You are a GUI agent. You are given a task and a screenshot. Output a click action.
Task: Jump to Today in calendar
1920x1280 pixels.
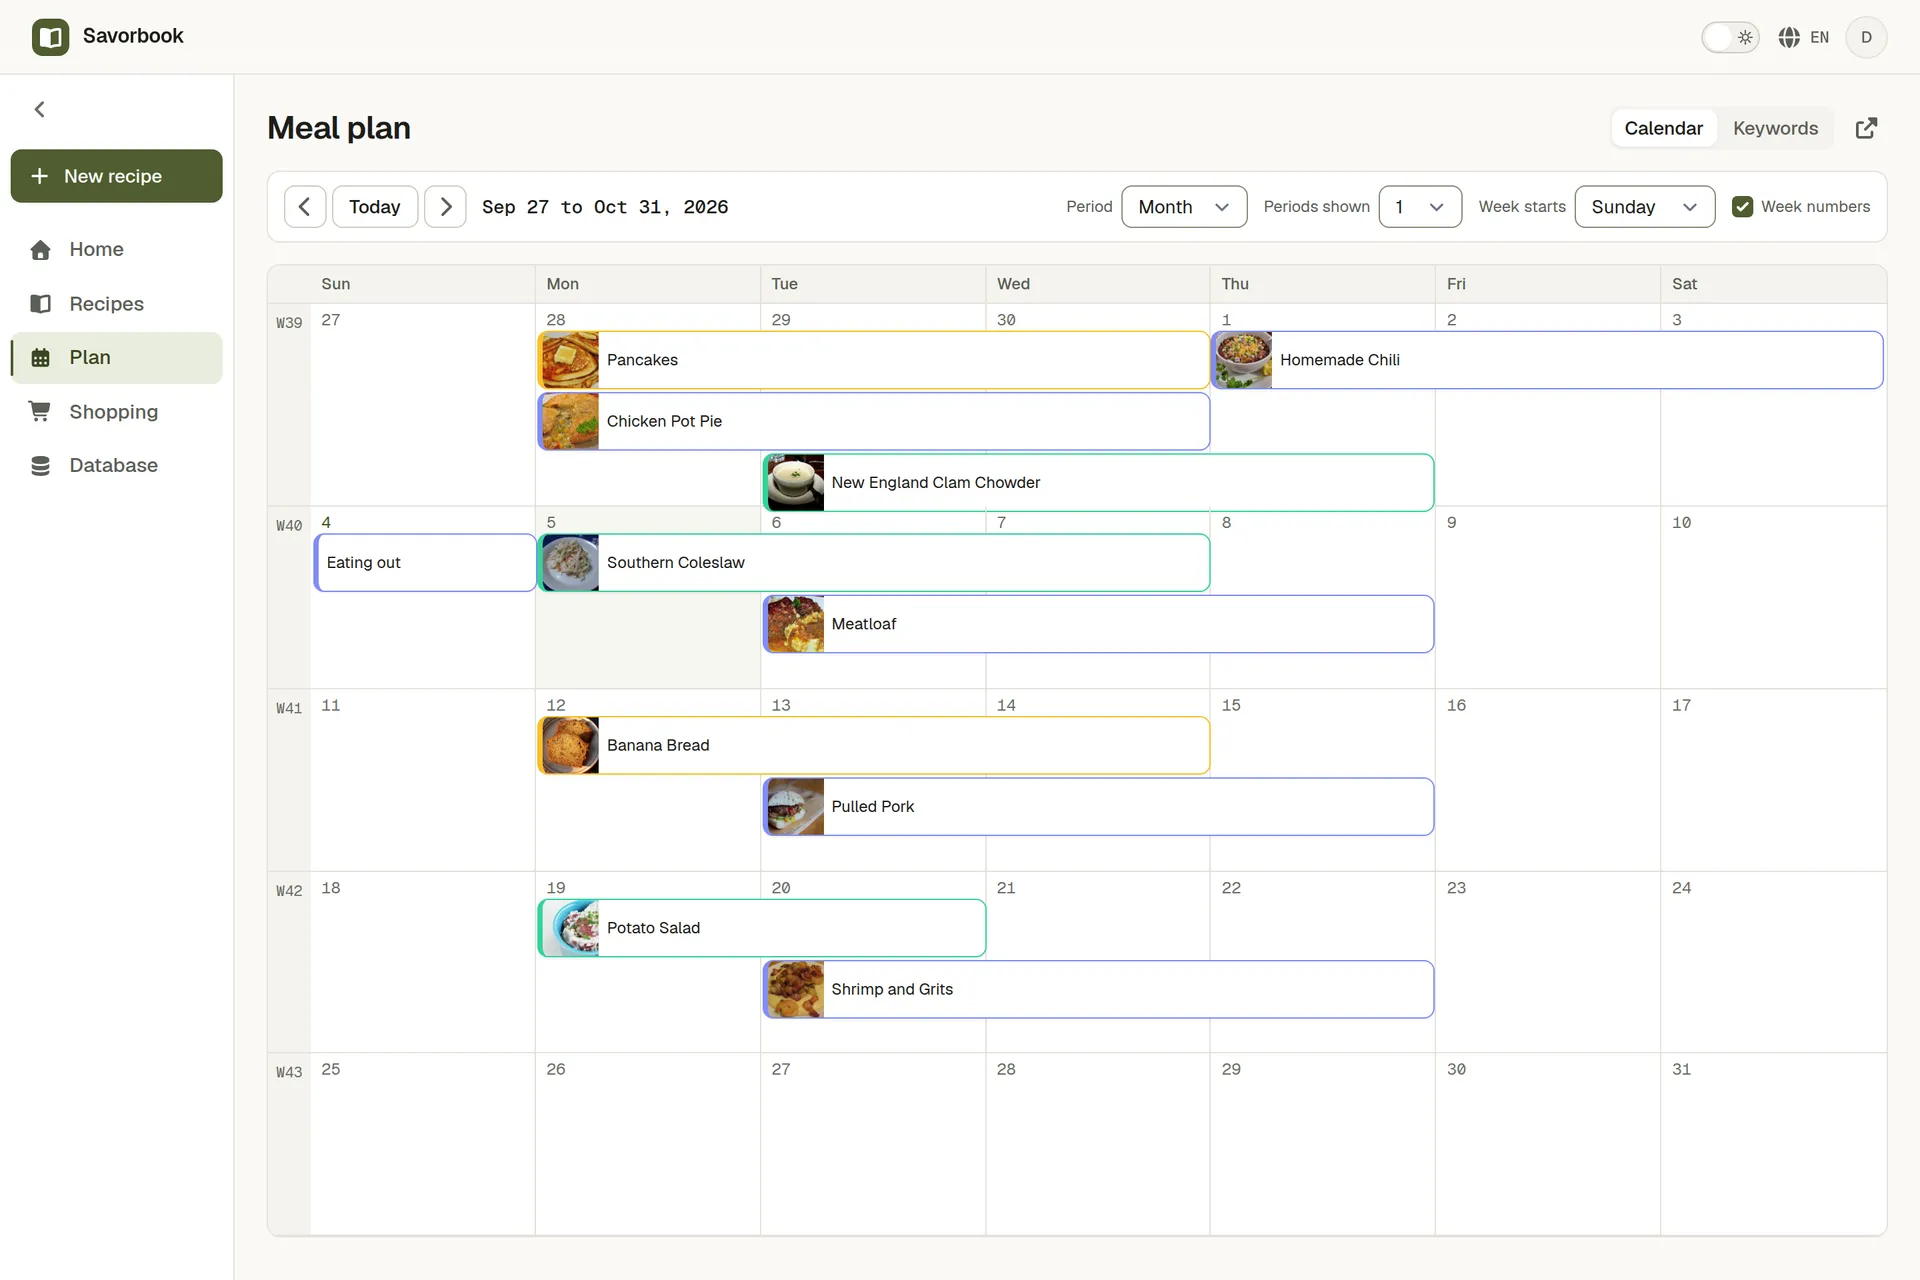(x=375, y=206)
